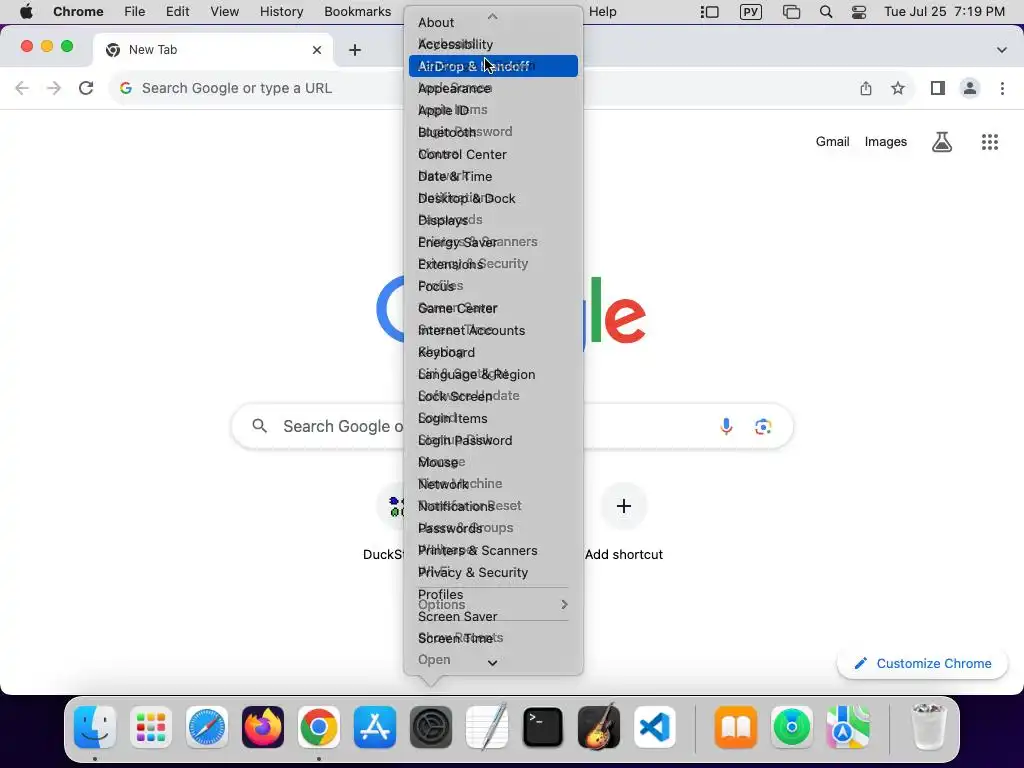Expand the Options submenu arrow
This screenshot has width=1024, height=768.
click(564, 605)
